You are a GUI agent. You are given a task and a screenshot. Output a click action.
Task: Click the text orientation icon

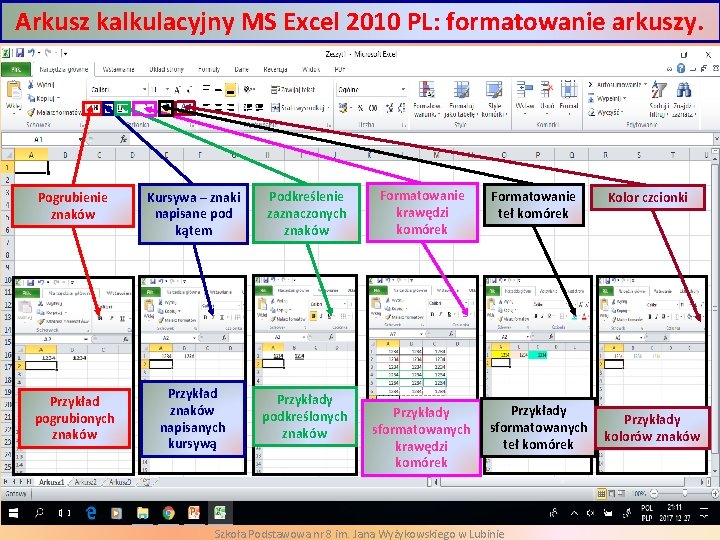(x=249, y=89)
